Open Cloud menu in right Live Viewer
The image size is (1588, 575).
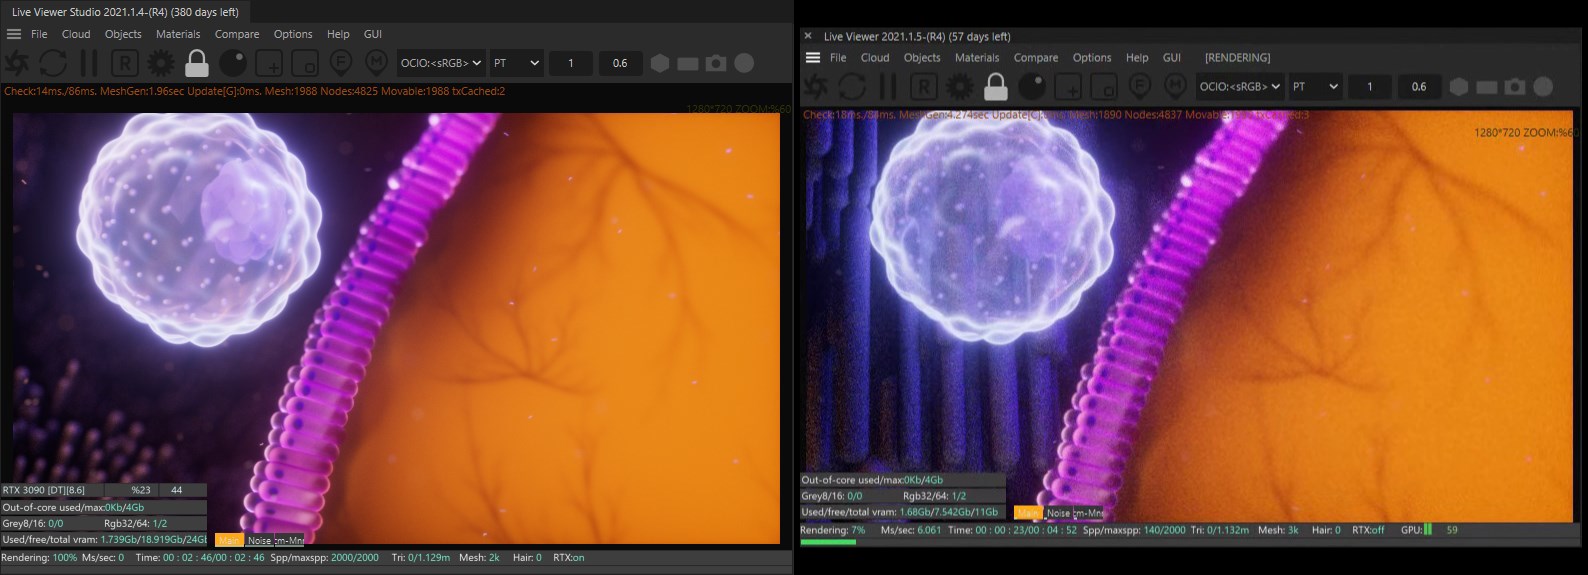(875, 58)
